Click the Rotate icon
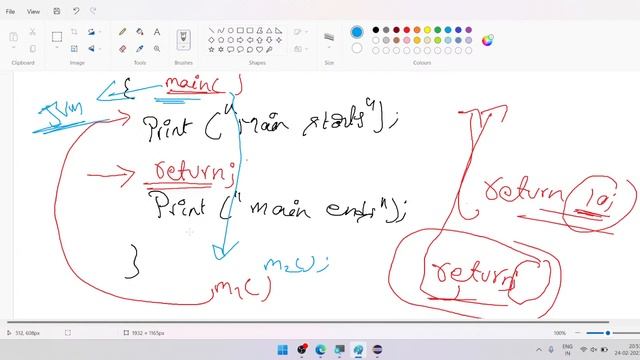The width and height of the screenshot is (640, 360). pyautogui.click(x=91, y=32)
